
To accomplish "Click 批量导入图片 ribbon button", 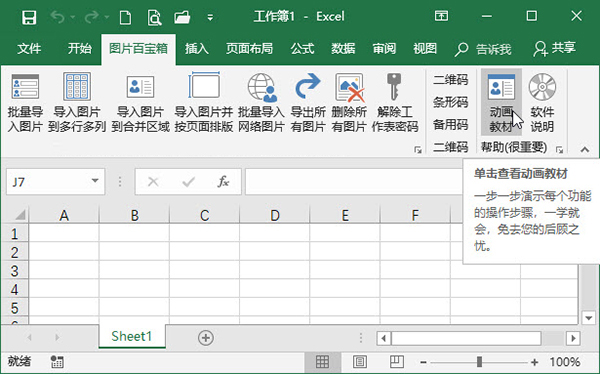I will pos(25,103).
